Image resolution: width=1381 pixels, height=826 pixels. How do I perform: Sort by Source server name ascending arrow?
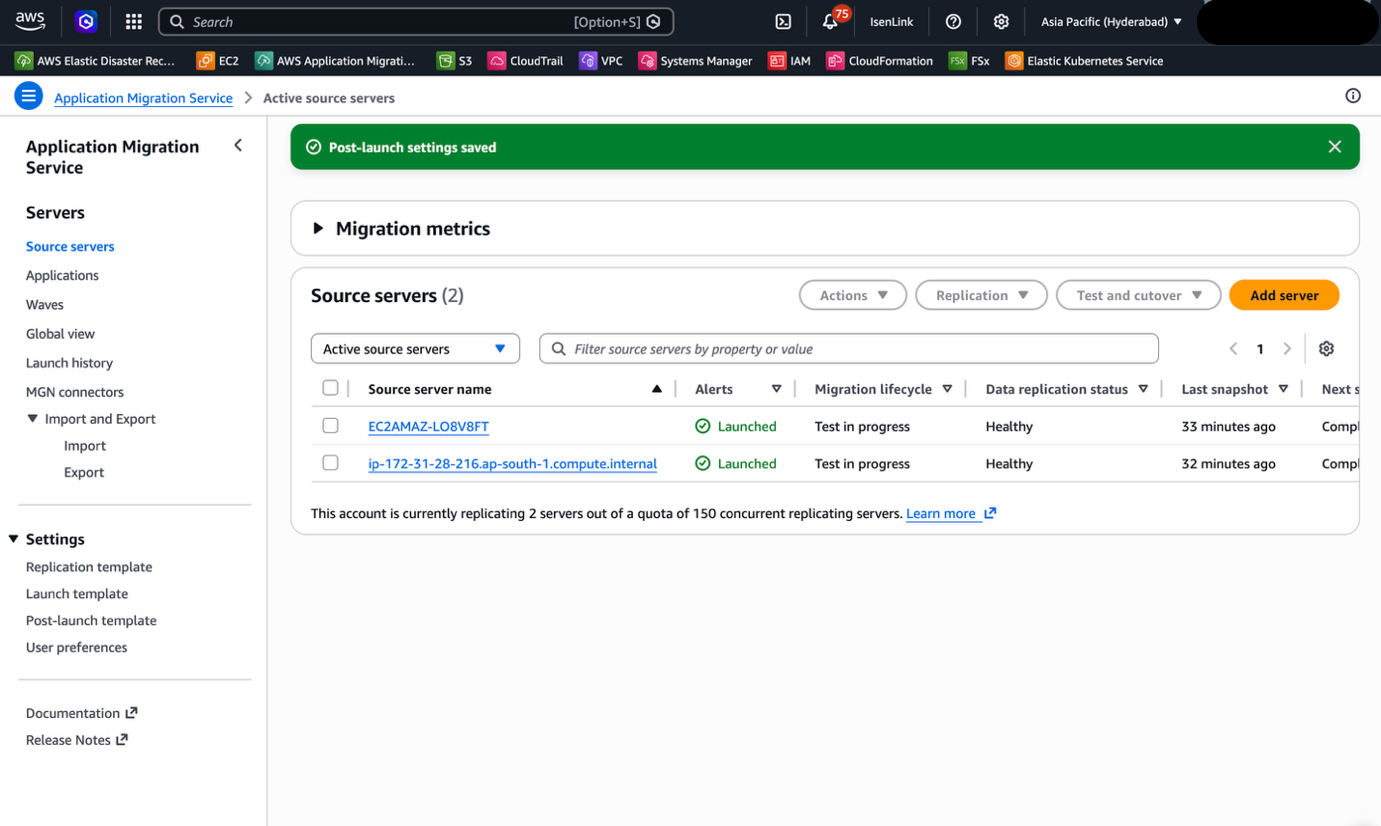[657, 389]
